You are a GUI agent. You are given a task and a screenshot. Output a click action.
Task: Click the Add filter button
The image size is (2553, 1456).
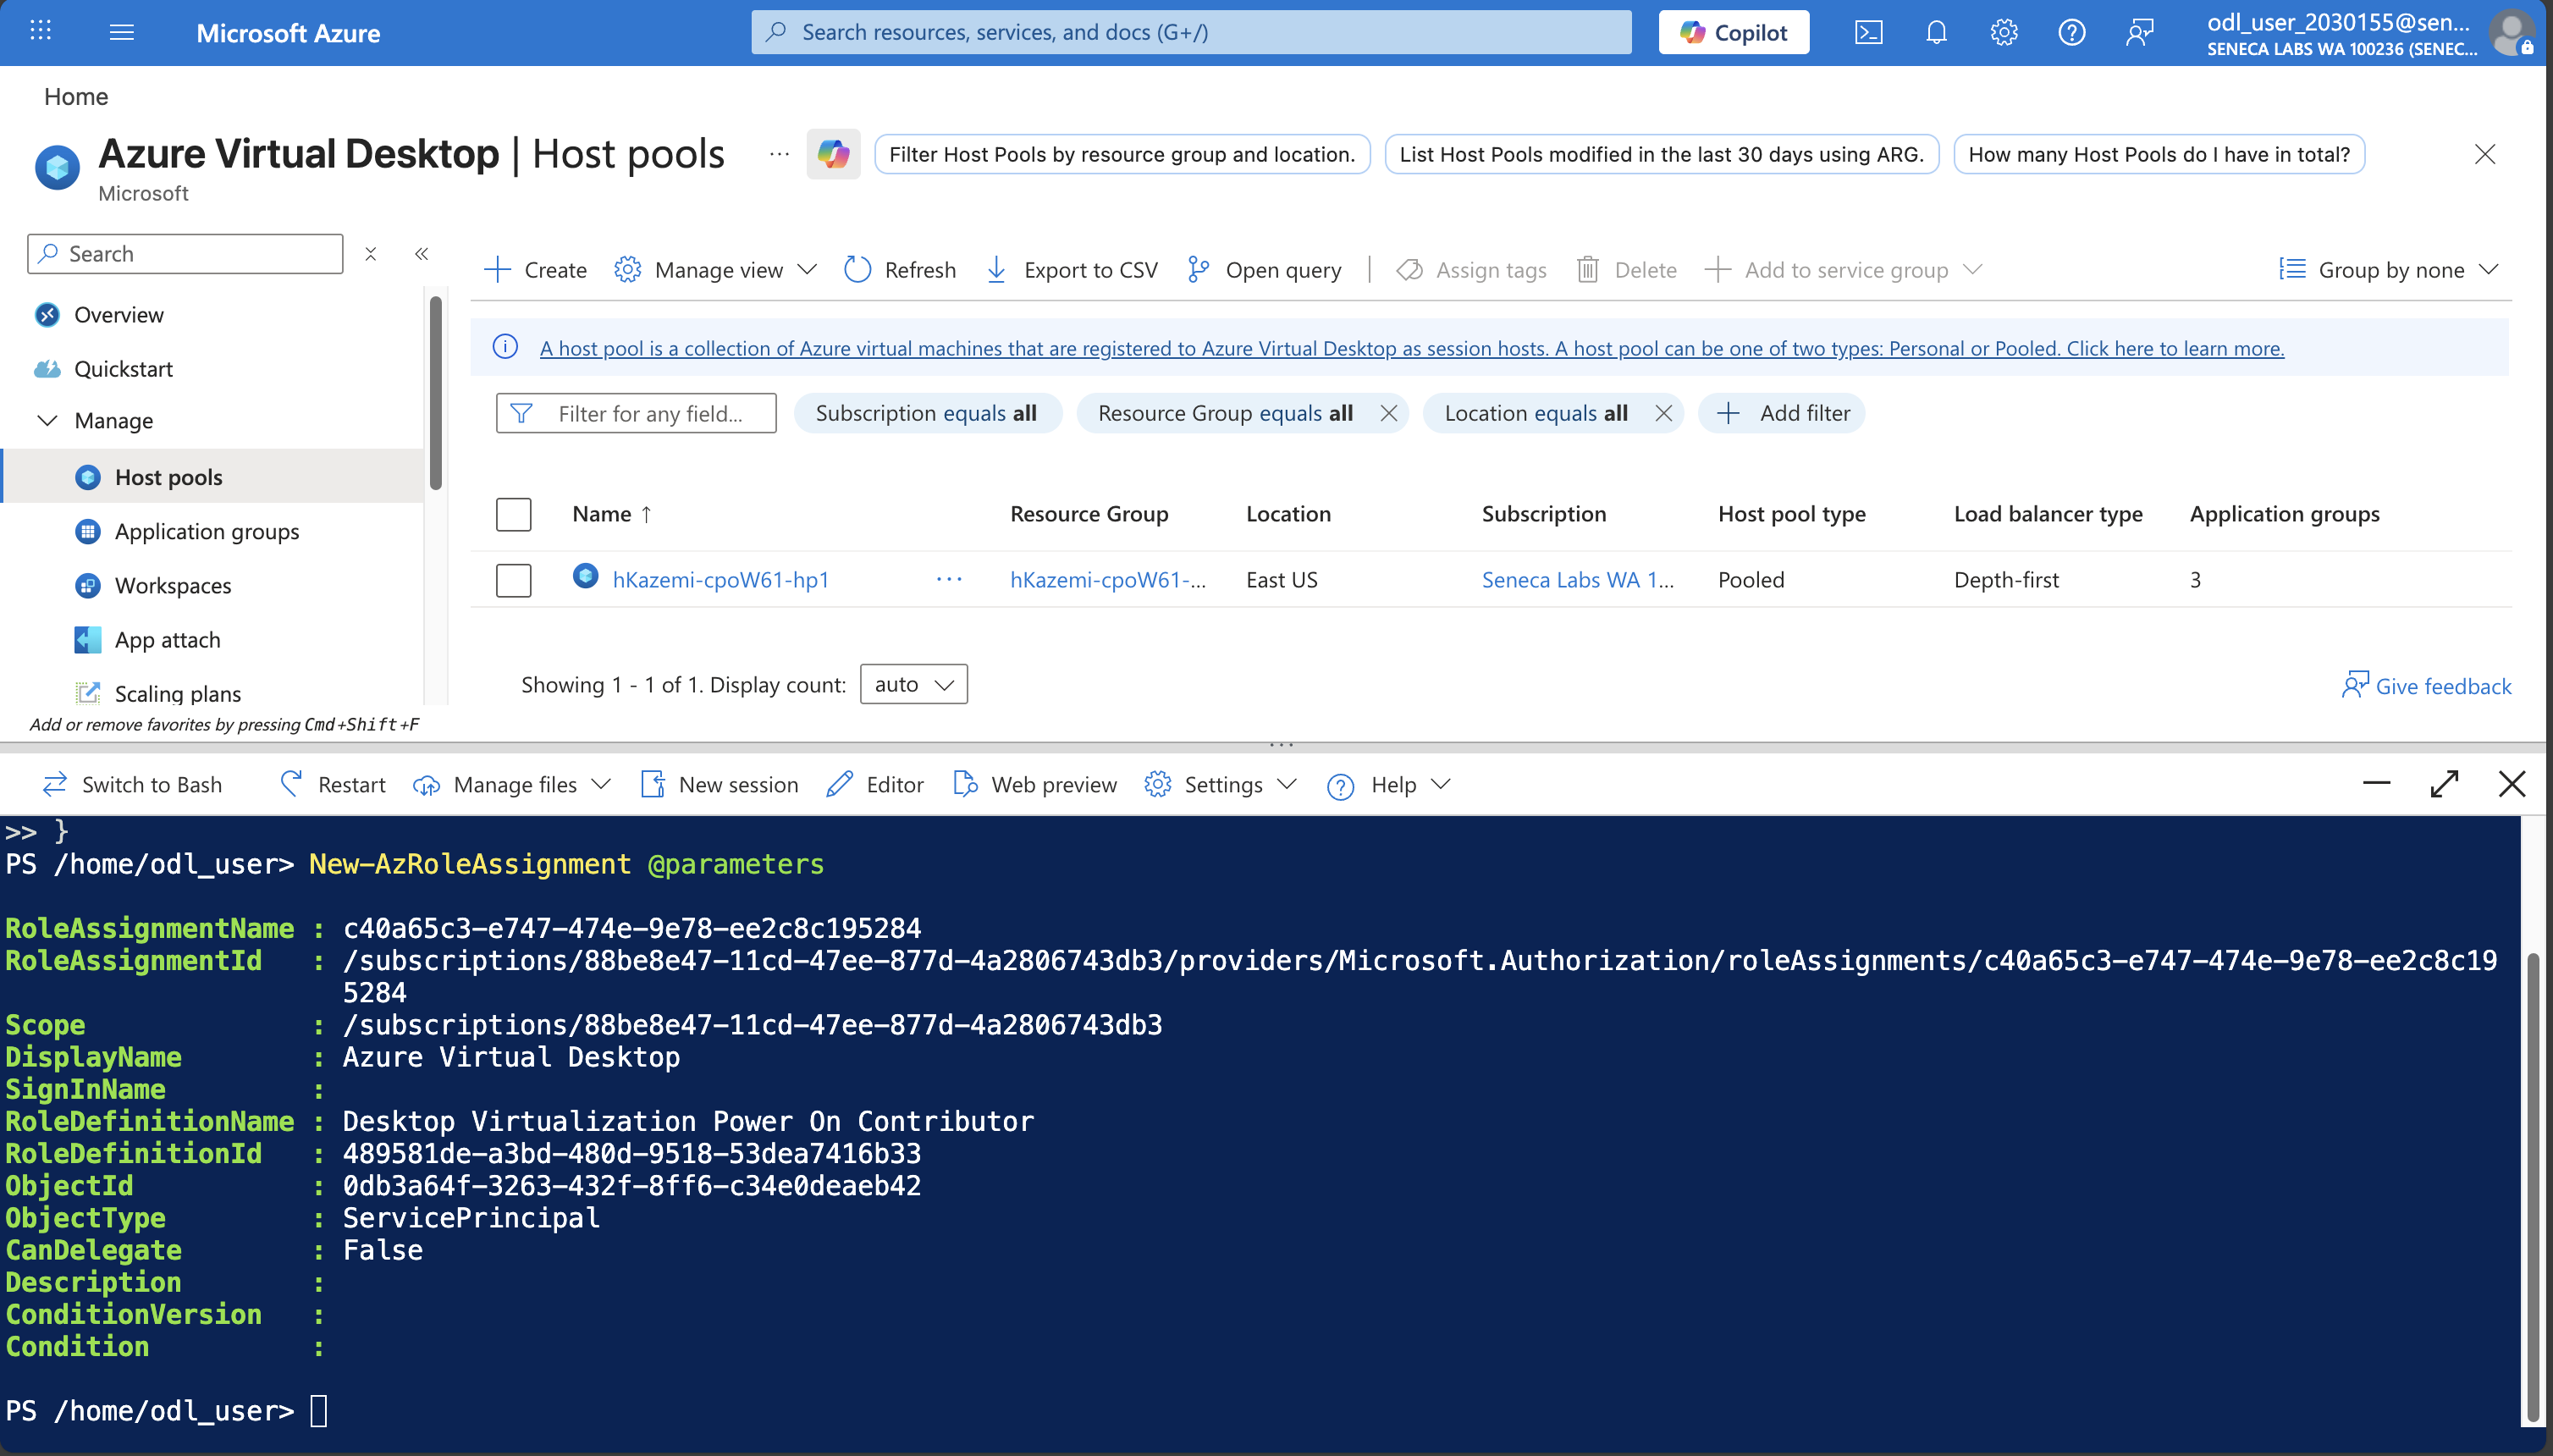pyautogui.click(x=1782, y=413)
